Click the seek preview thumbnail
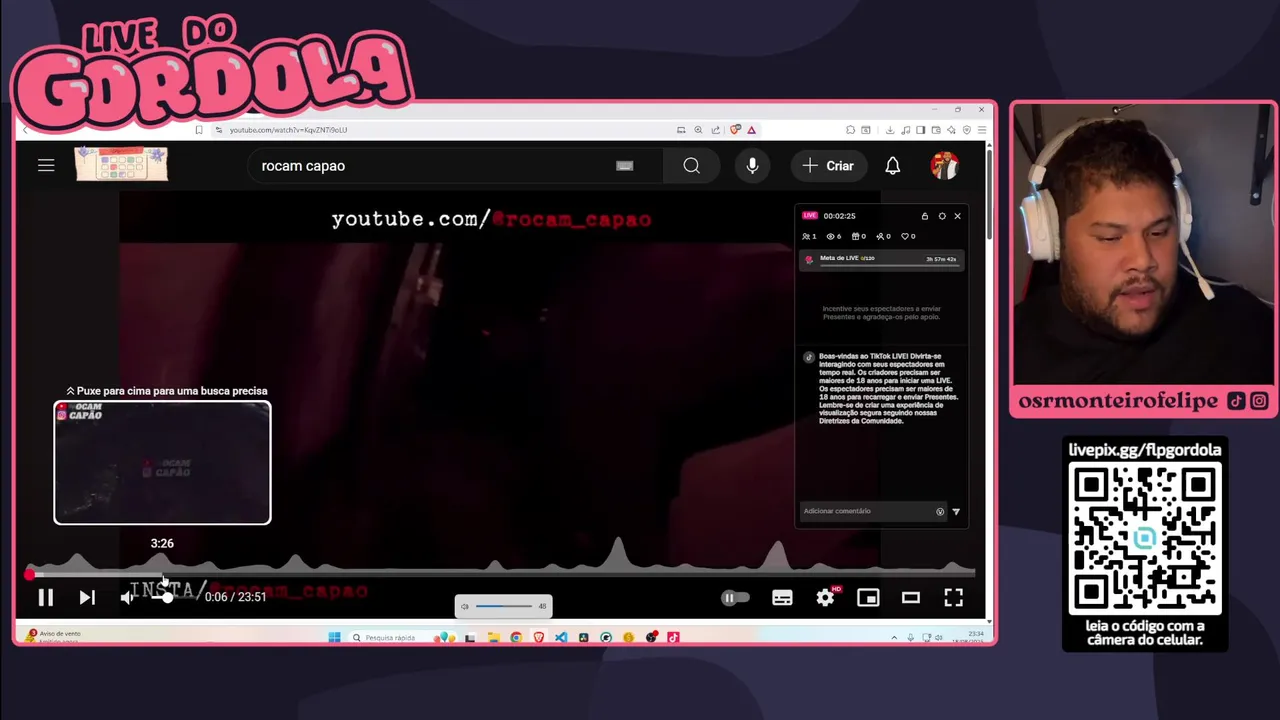Screen dimensions: 1280x720 pos(162,463)
